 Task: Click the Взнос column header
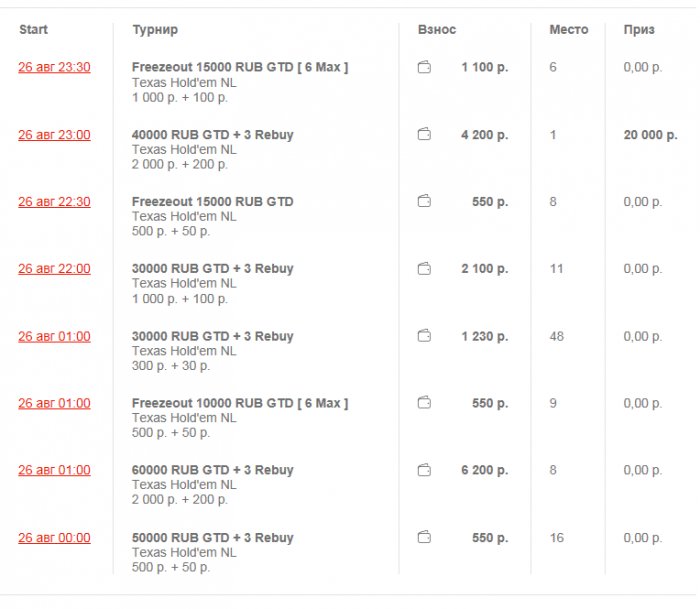tap(437, 30)
